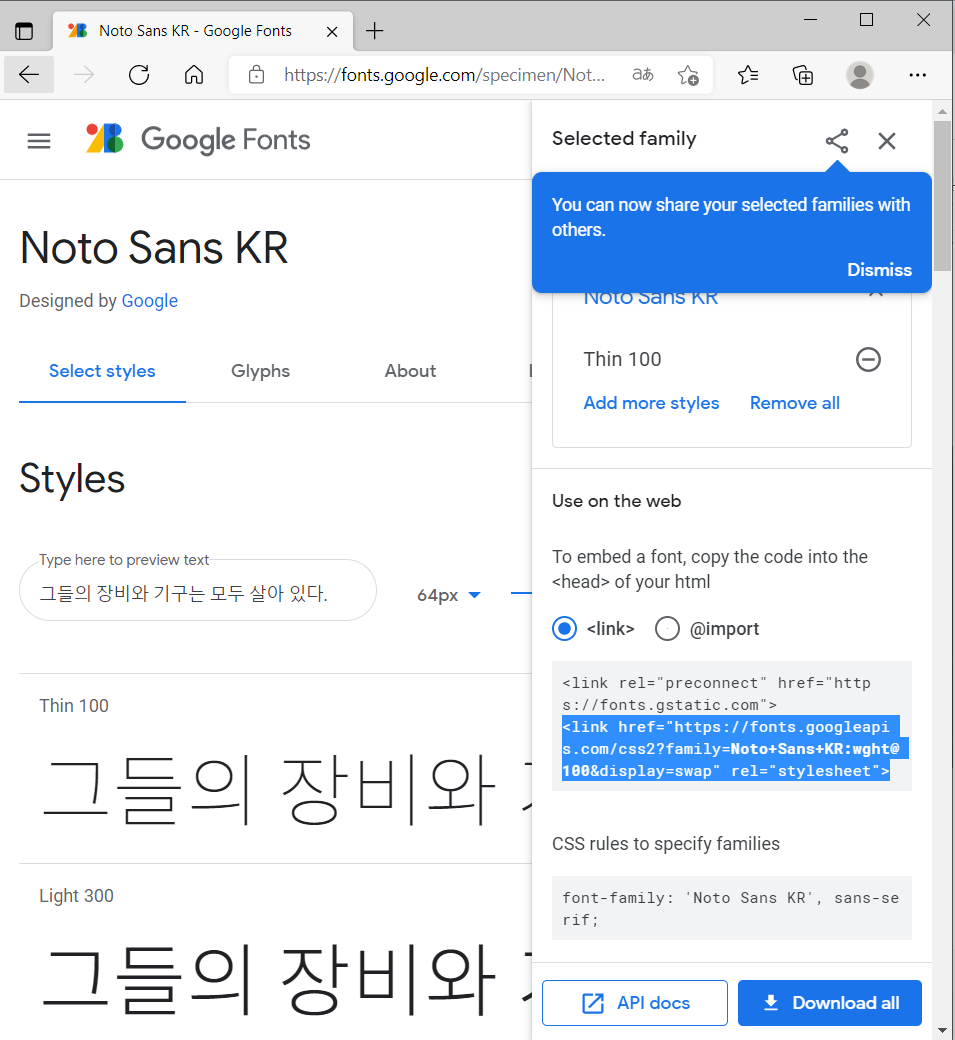Open a new browser tab
955x1040 pixels.
pyautogui.click(x=375, y=31)
